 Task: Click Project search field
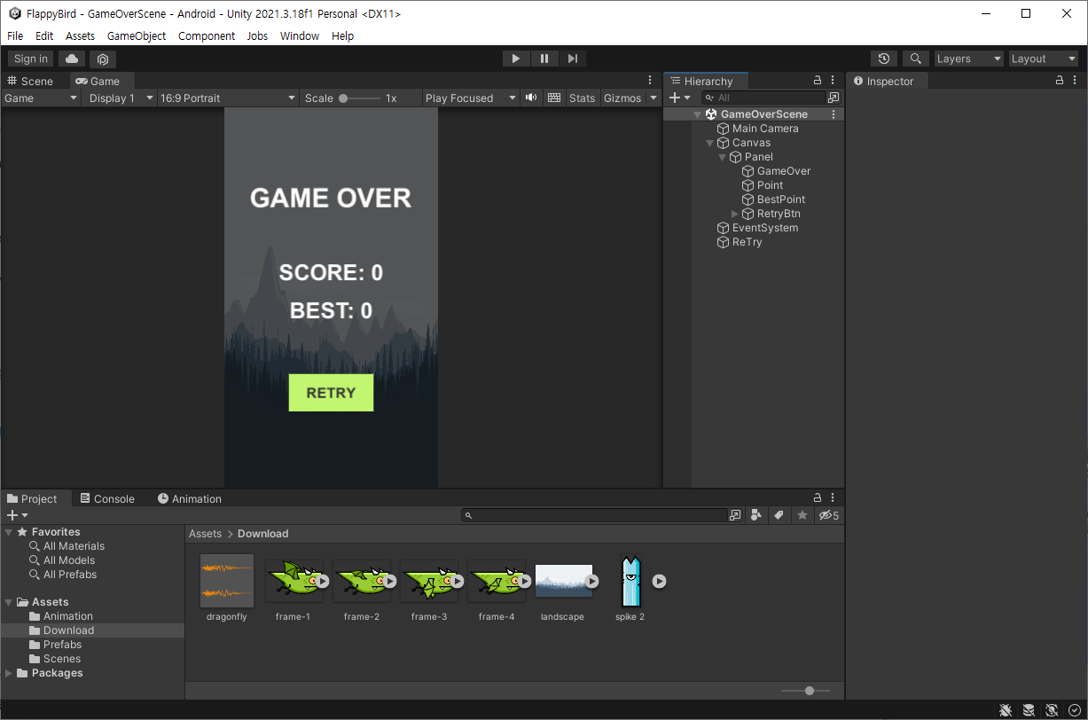[x=594, y=515]
